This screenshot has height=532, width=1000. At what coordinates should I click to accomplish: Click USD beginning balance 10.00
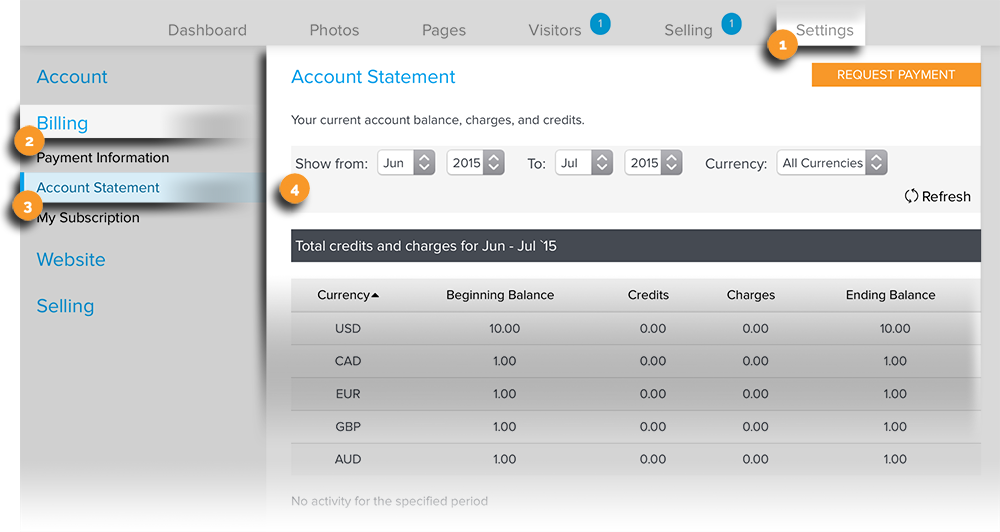504,329
